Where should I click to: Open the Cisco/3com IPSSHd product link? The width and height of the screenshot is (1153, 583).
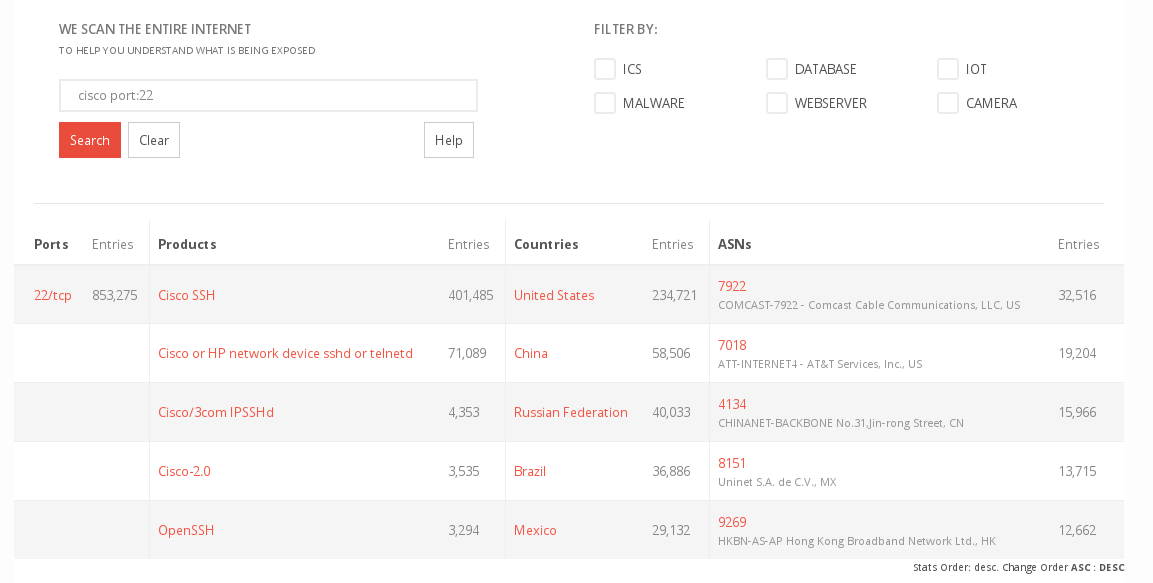coord(216,412)
